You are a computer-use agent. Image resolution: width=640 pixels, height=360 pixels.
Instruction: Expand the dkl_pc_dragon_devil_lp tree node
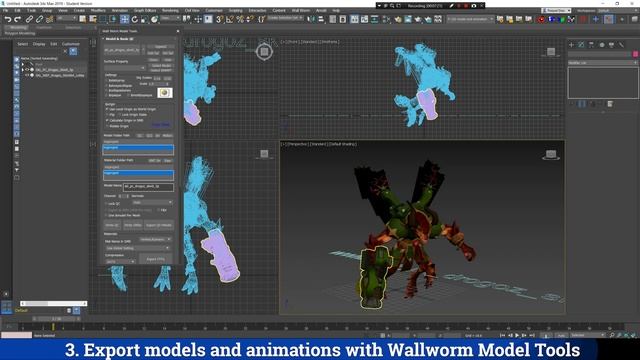(22, 70)
